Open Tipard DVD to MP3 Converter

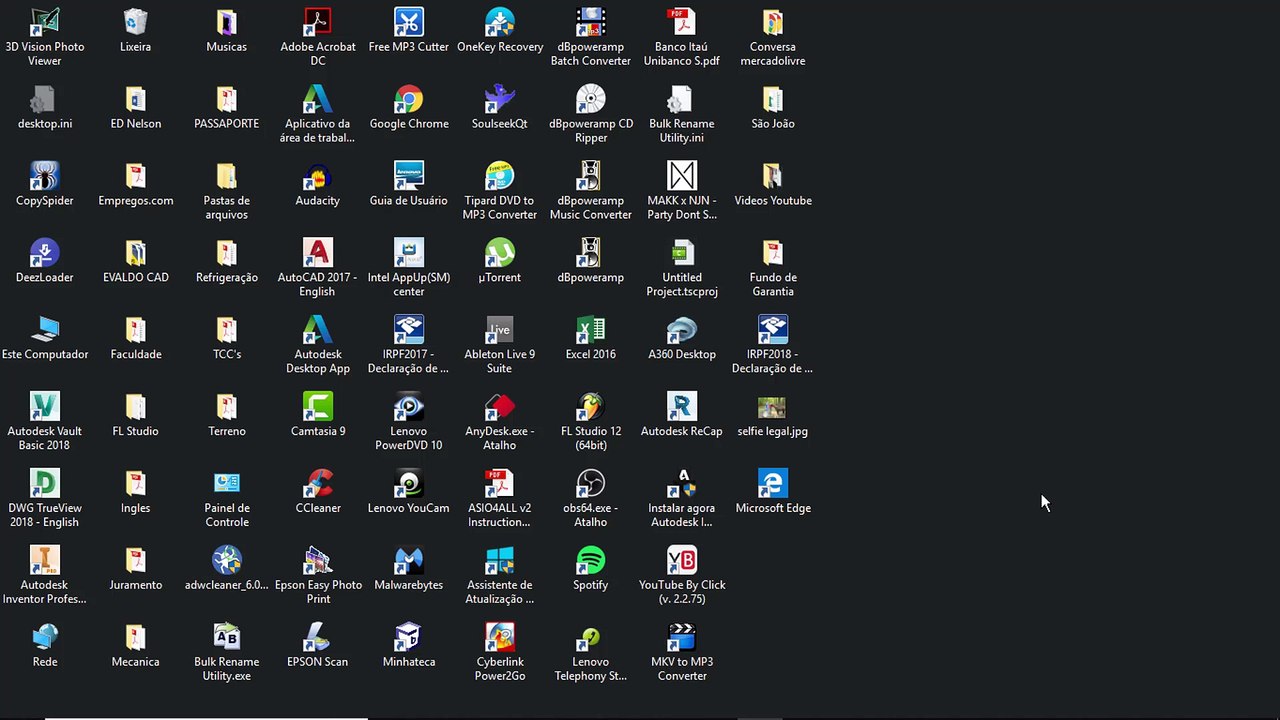tap(500, 177)
